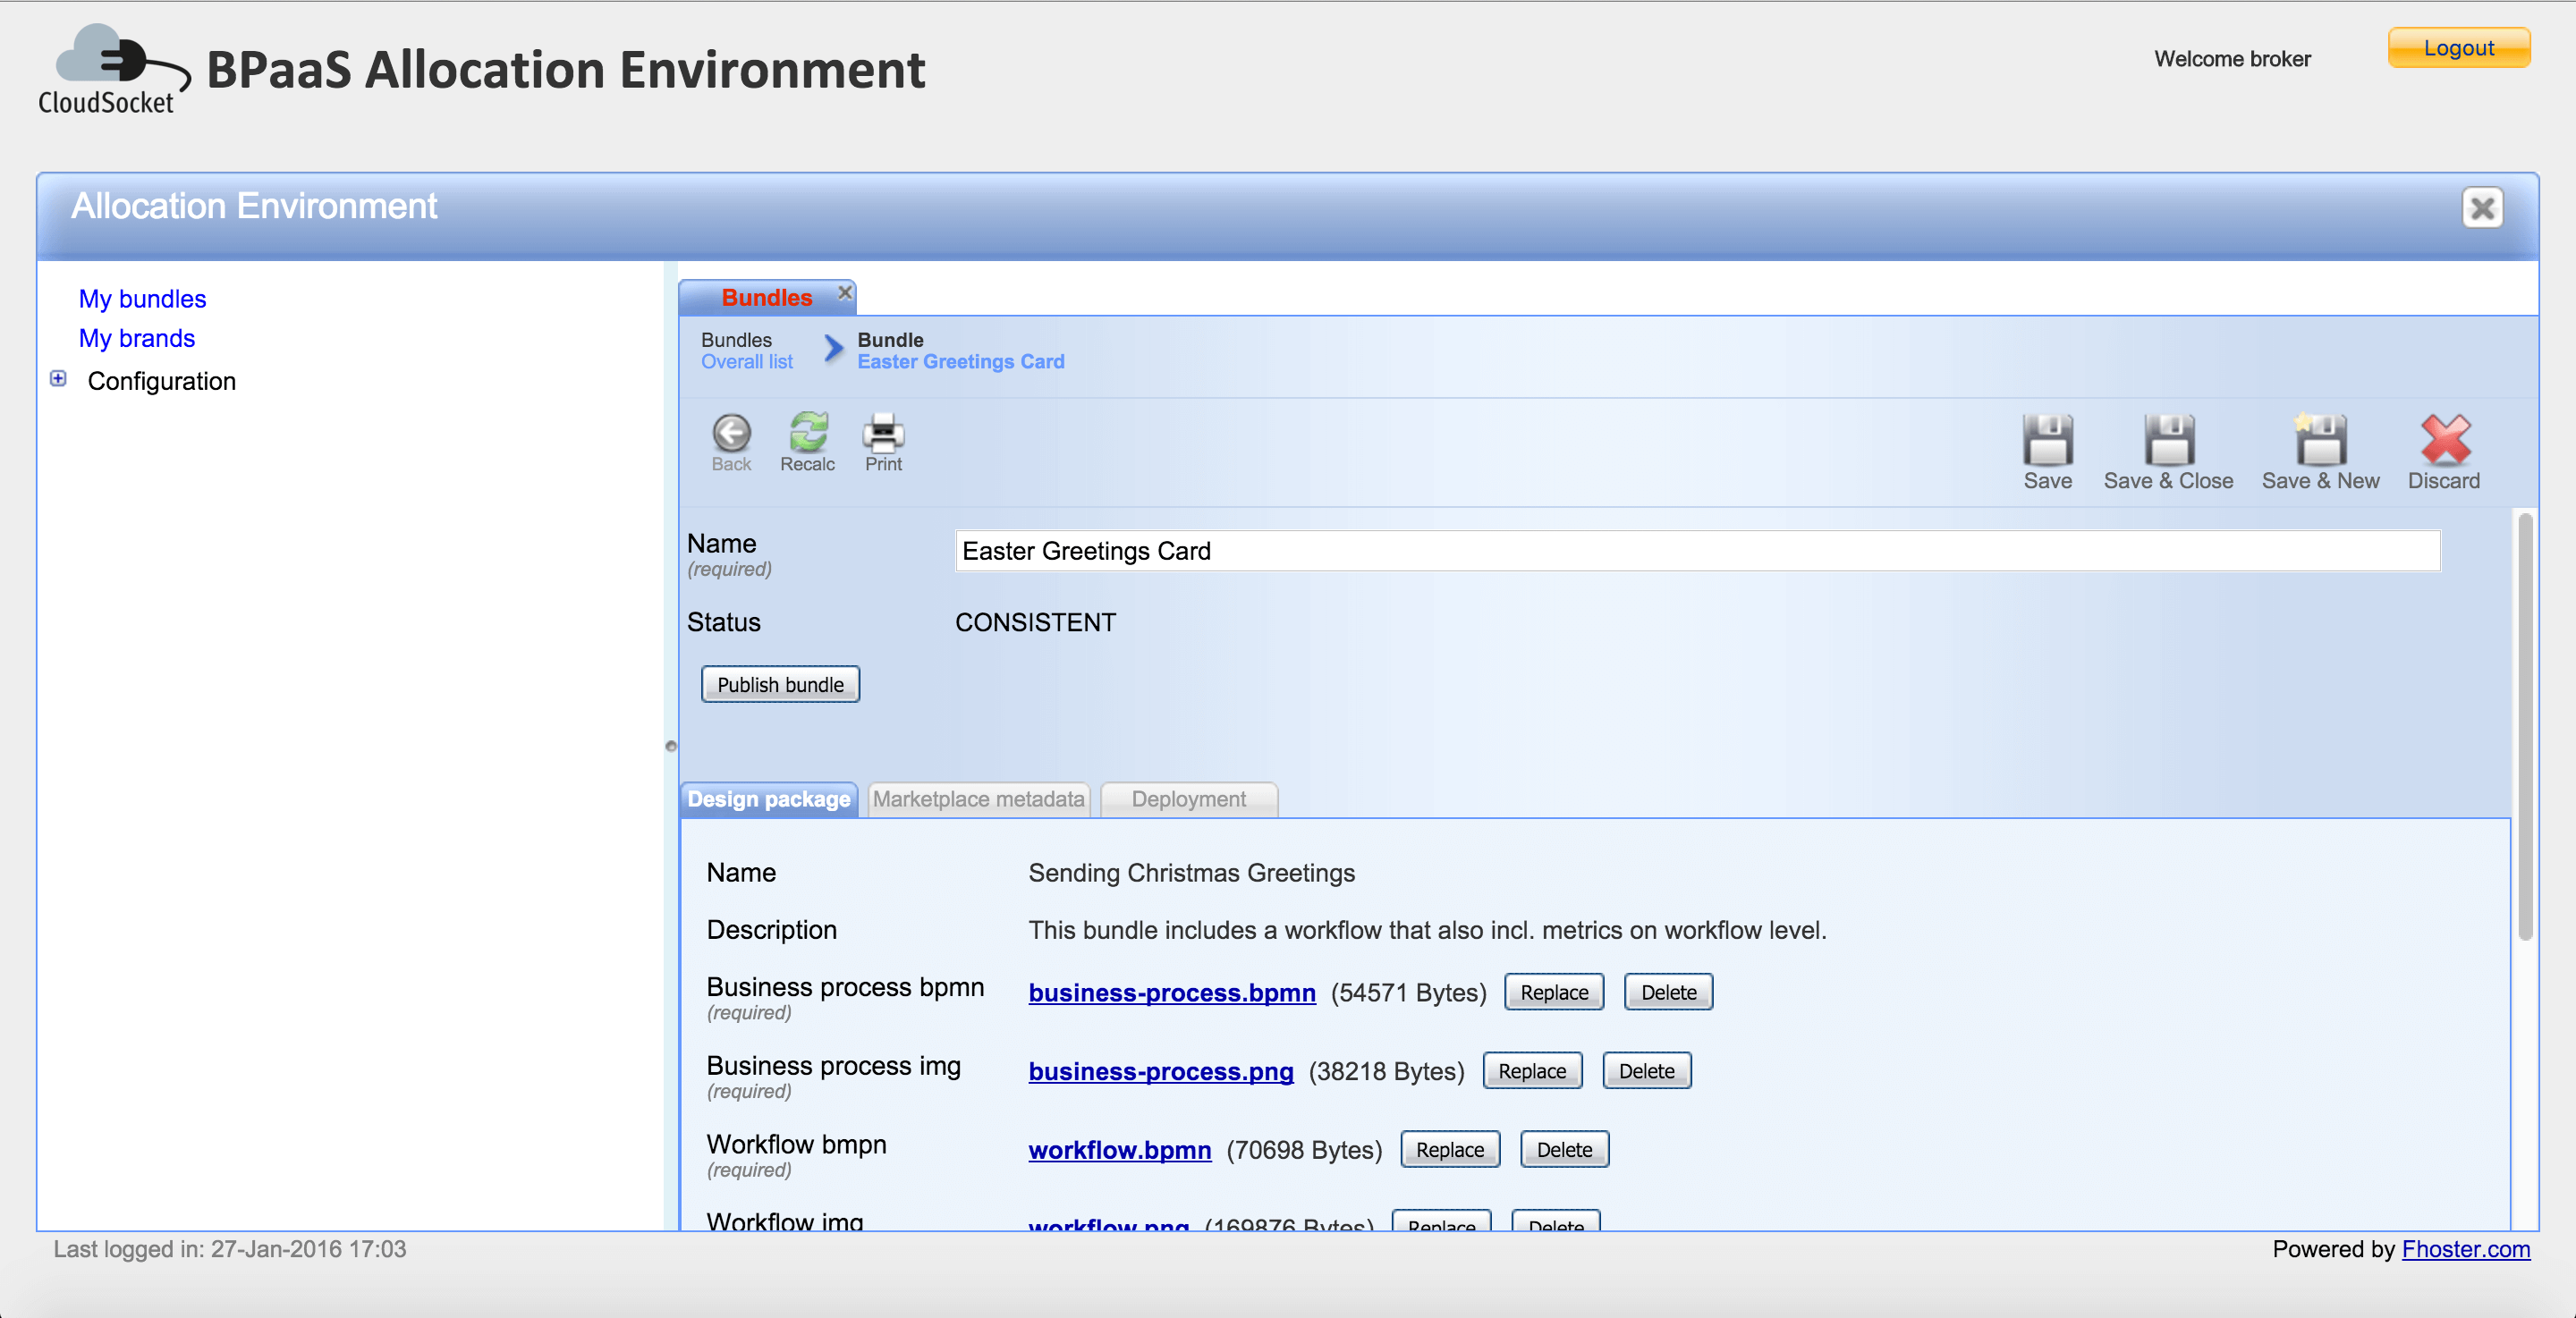Click the vertical scrollbar of the bundle form
This screenshot has width=2576, height=1318.
(2524, 726)
